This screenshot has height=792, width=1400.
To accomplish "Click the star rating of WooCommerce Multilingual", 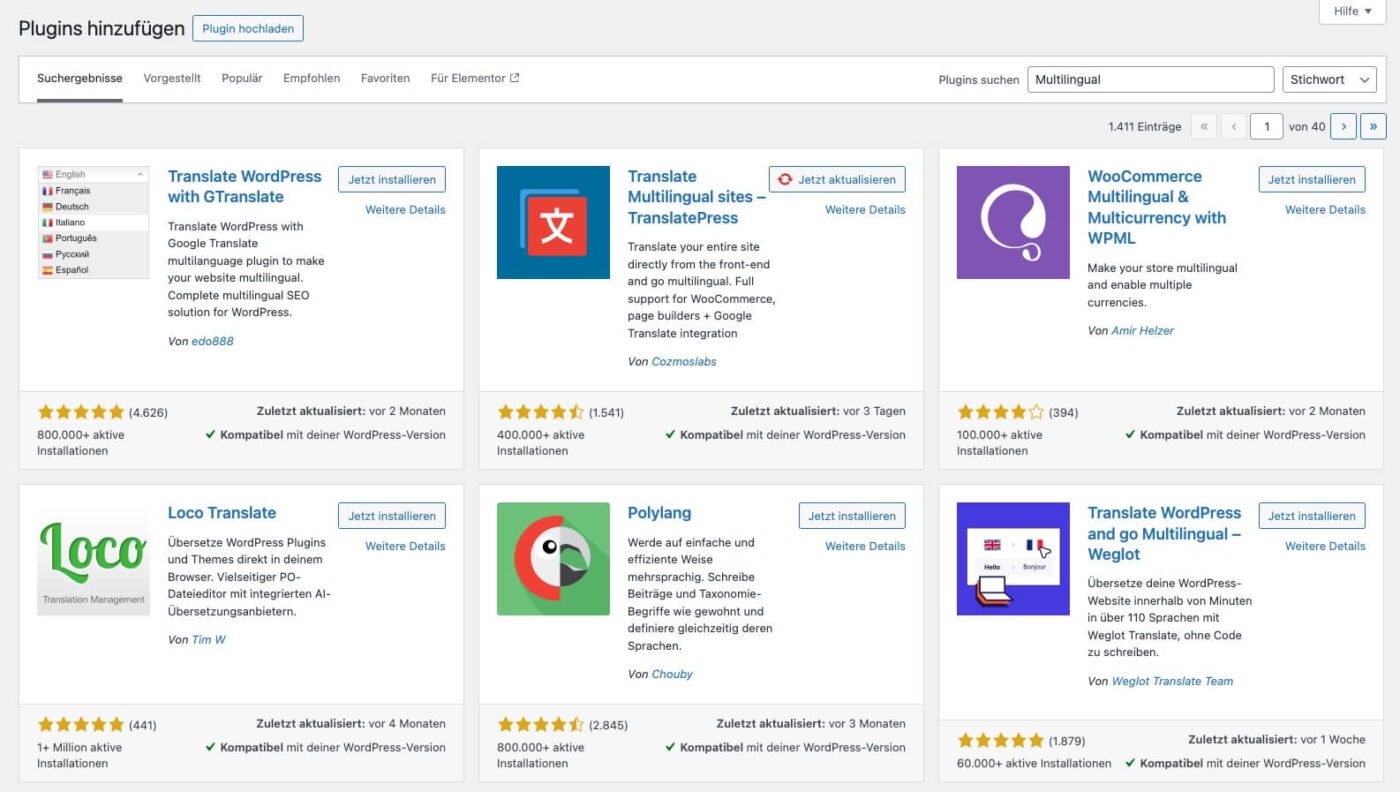I will [x=1001, y=412].
